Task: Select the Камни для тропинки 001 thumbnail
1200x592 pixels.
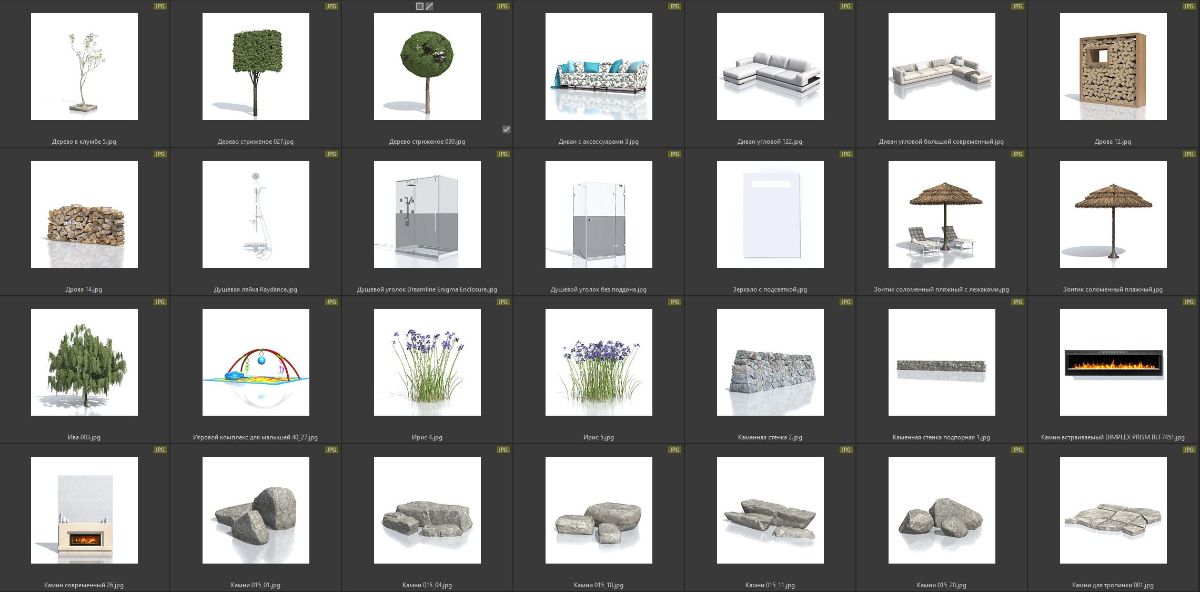Action: tap(1114, 511)
